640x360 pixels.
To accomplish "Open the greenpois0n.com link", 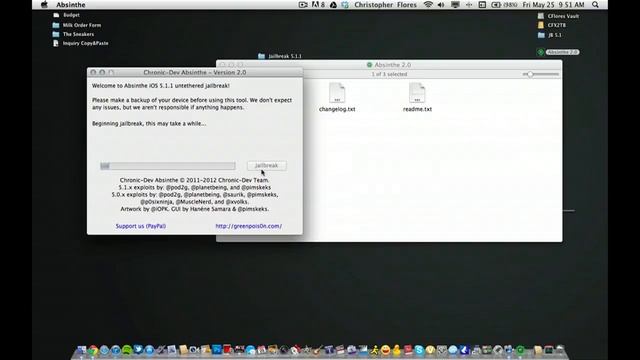I will [249, 226].
